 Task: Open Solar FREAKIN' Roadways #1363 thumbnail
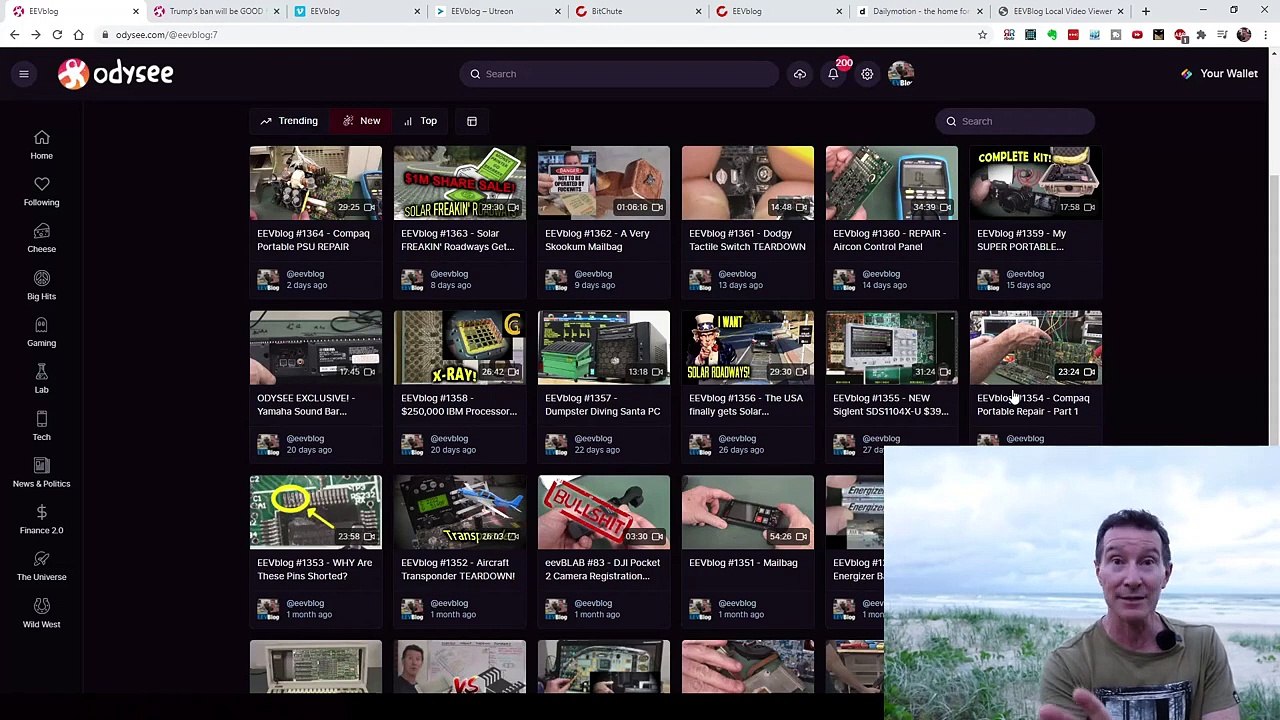tap(460, 183)
